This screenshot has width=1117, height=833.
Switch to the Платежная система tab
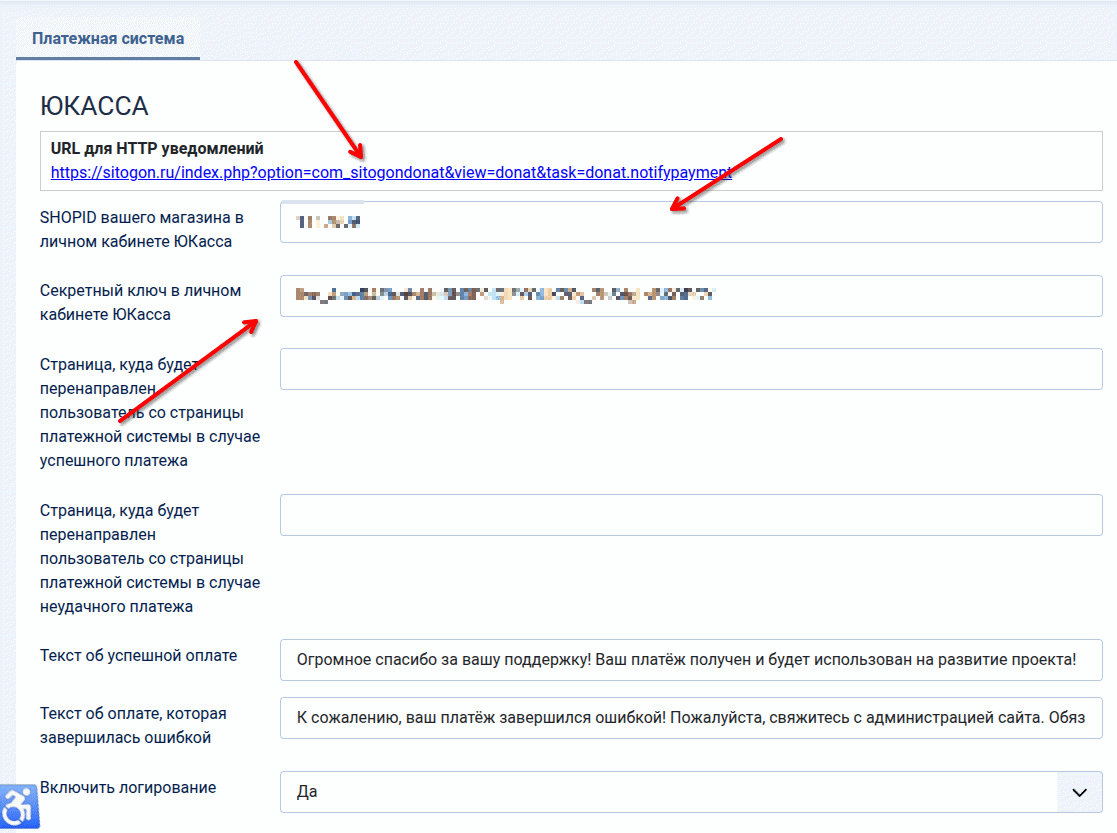pyautogui.click(x=108, y=39)
